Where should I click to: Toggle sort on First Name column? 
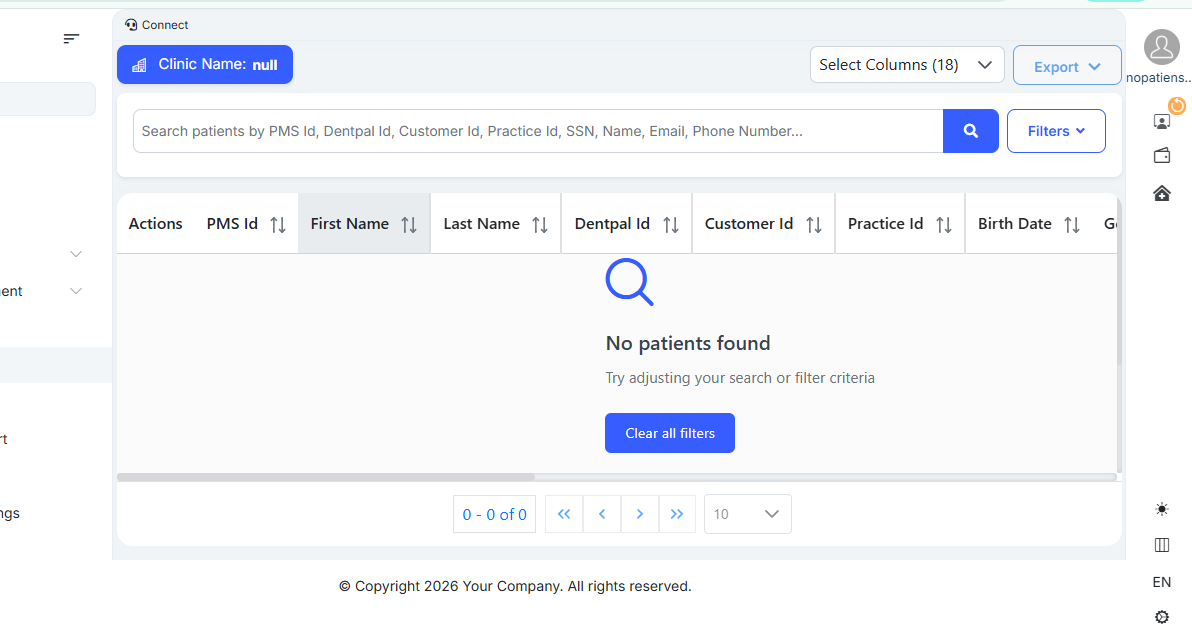[409, 225]
